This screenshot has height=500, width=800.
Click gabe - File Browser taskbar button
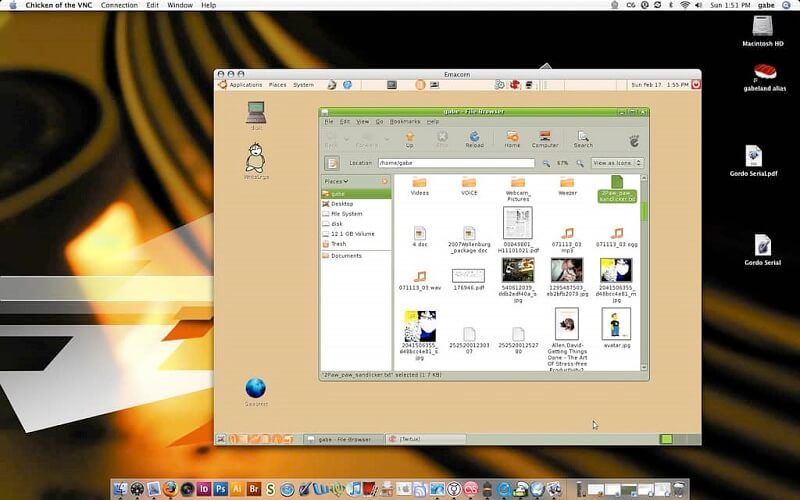click(344, 439)
